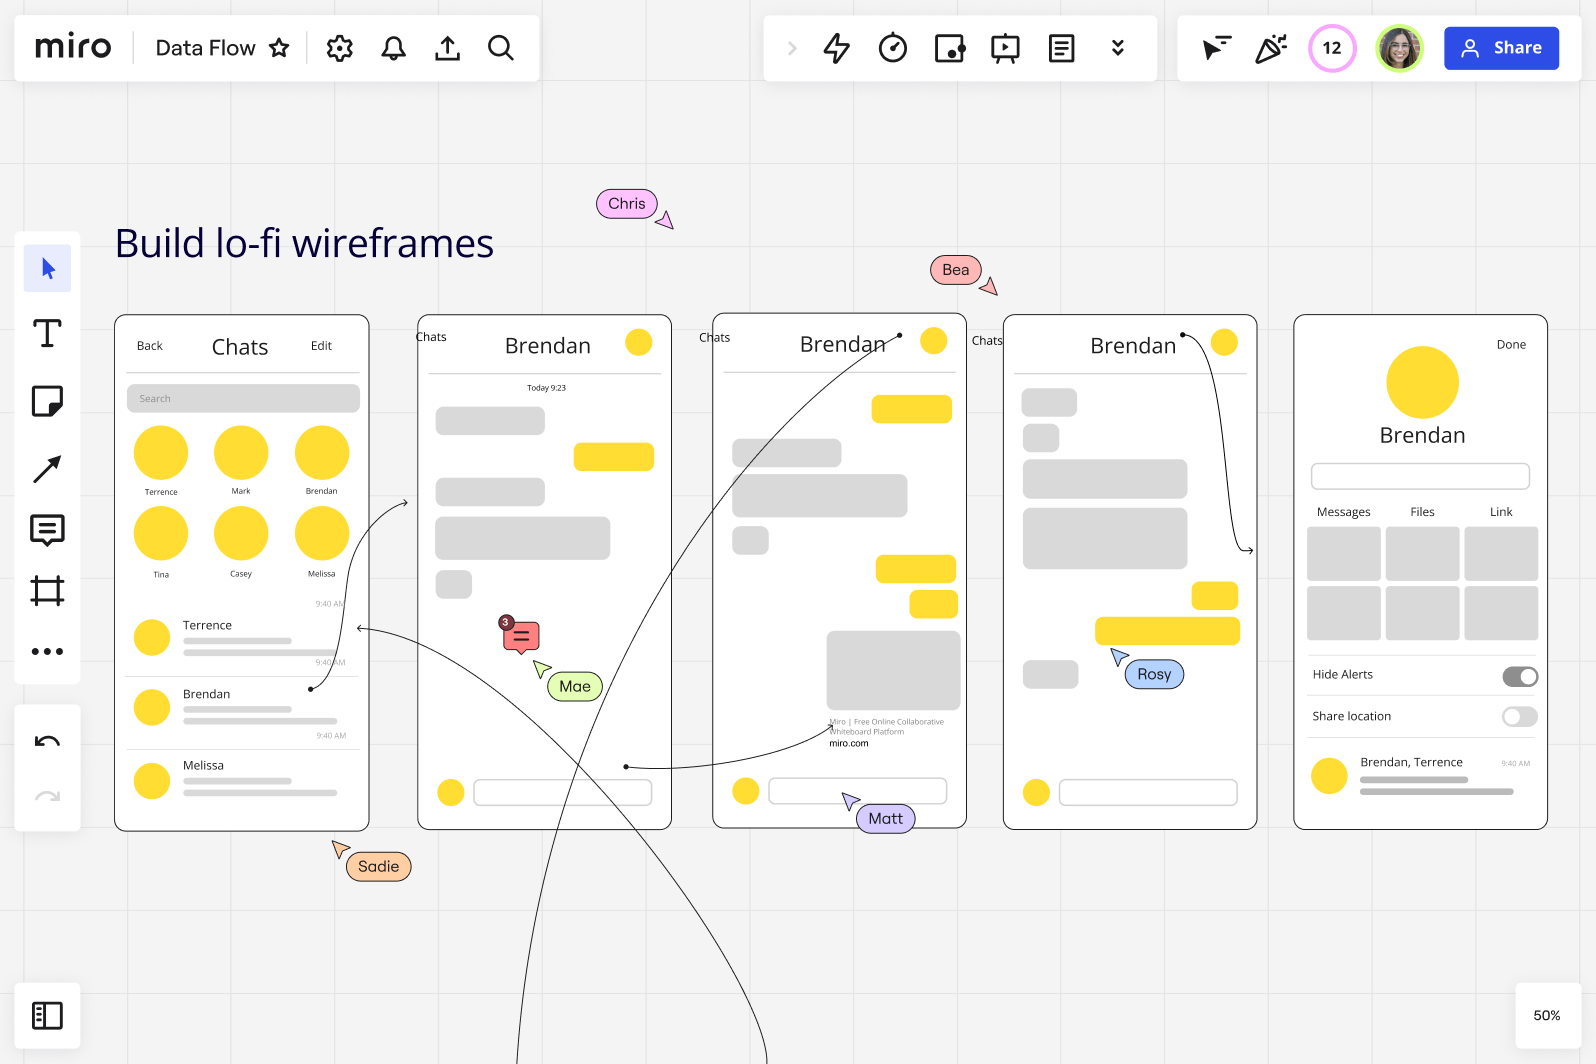Enable the Share location switch
This screenshot has width=1596, height=1064.
pos(1519,717)
